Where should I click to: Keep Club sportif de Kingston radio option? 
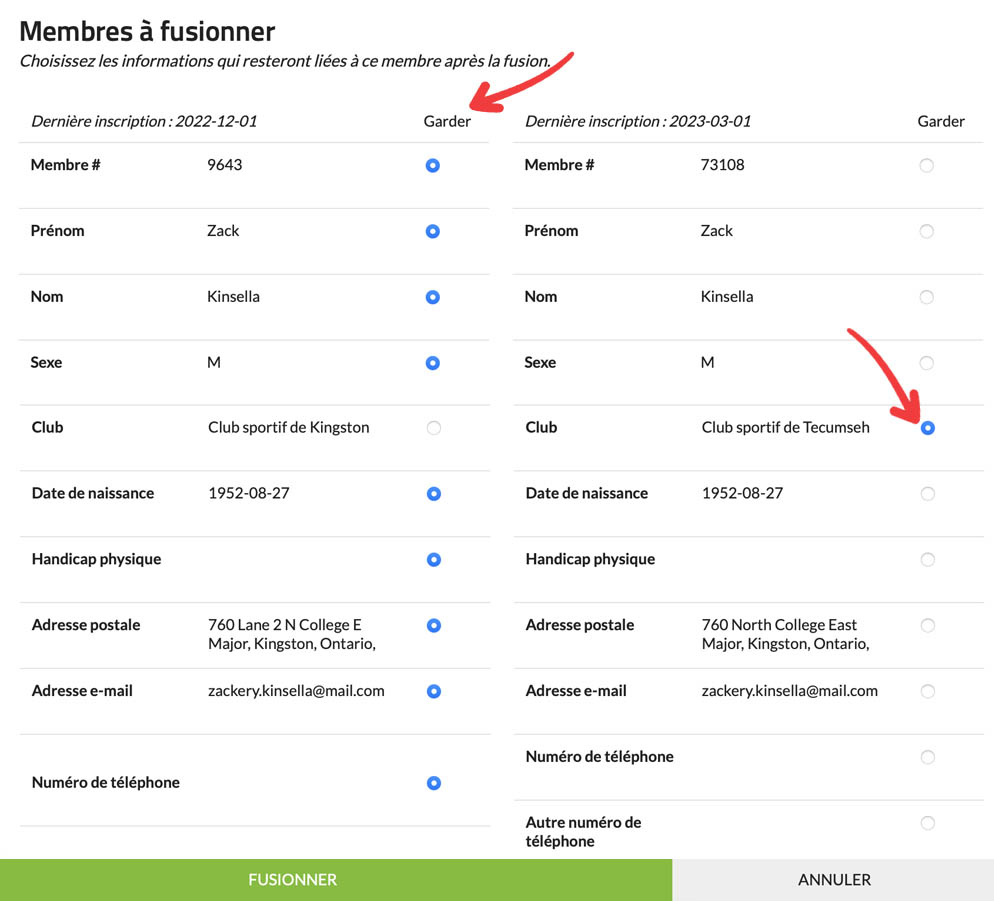pyautogui.click(x=433, y=428)
